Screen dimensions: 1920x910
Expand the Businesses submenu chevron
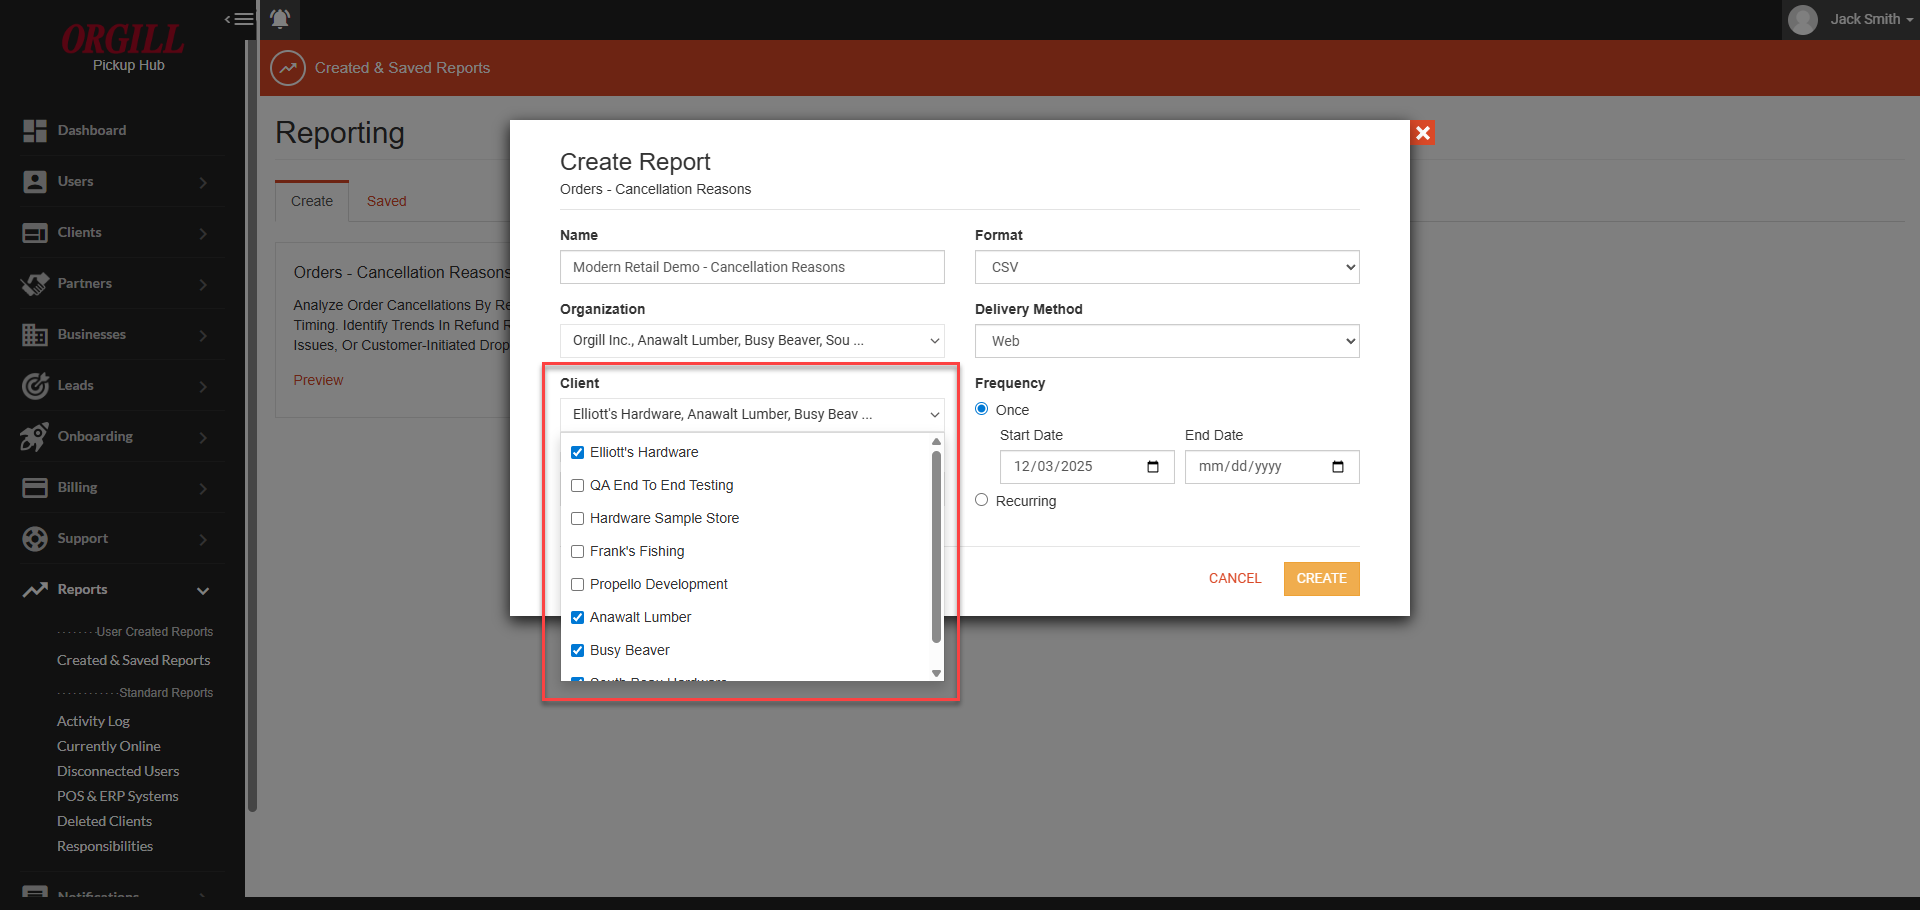point(203,336)
